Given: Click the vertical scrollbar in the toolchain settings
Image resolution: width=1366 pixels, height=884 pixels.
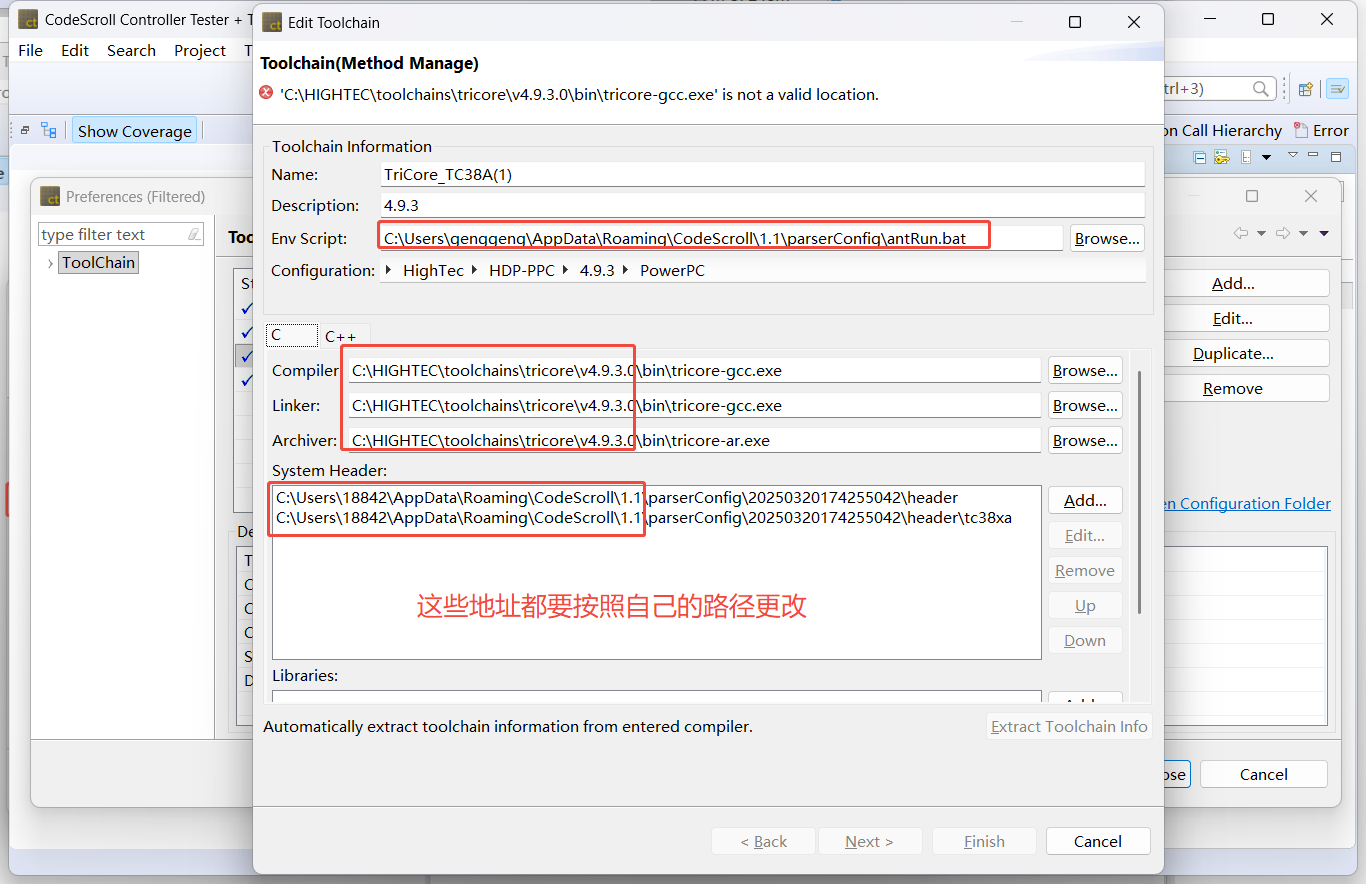Looking at the screenshot, I should pyautogui.click(x=1139, y=490).
